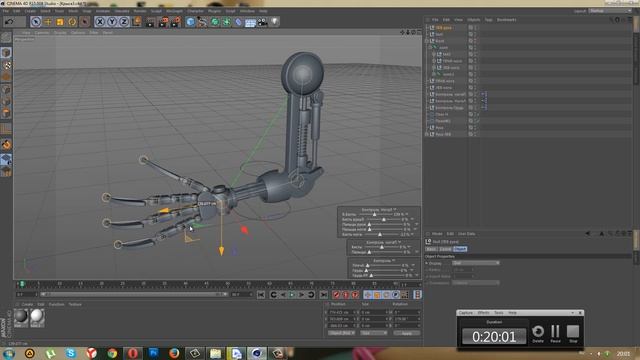Select the orange Snap icon in left toolbar

click(6, 144)
